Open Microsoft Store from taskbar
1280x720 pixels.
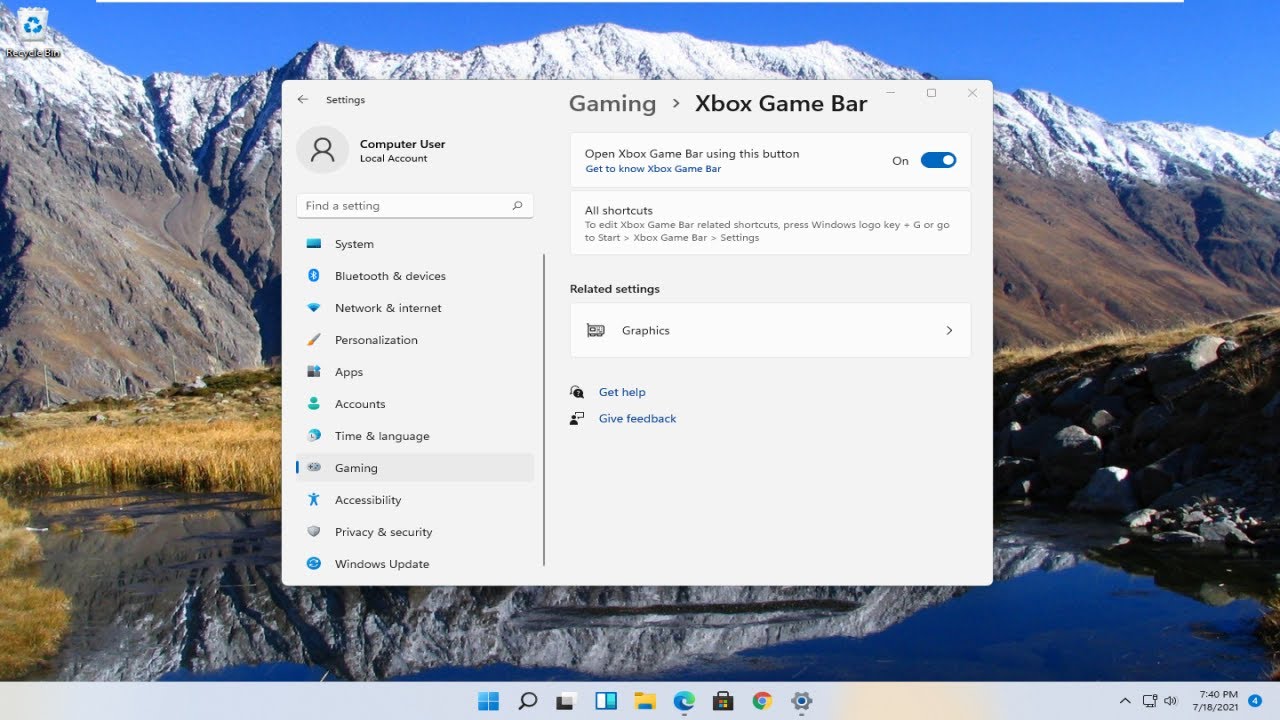click(723, 701)
